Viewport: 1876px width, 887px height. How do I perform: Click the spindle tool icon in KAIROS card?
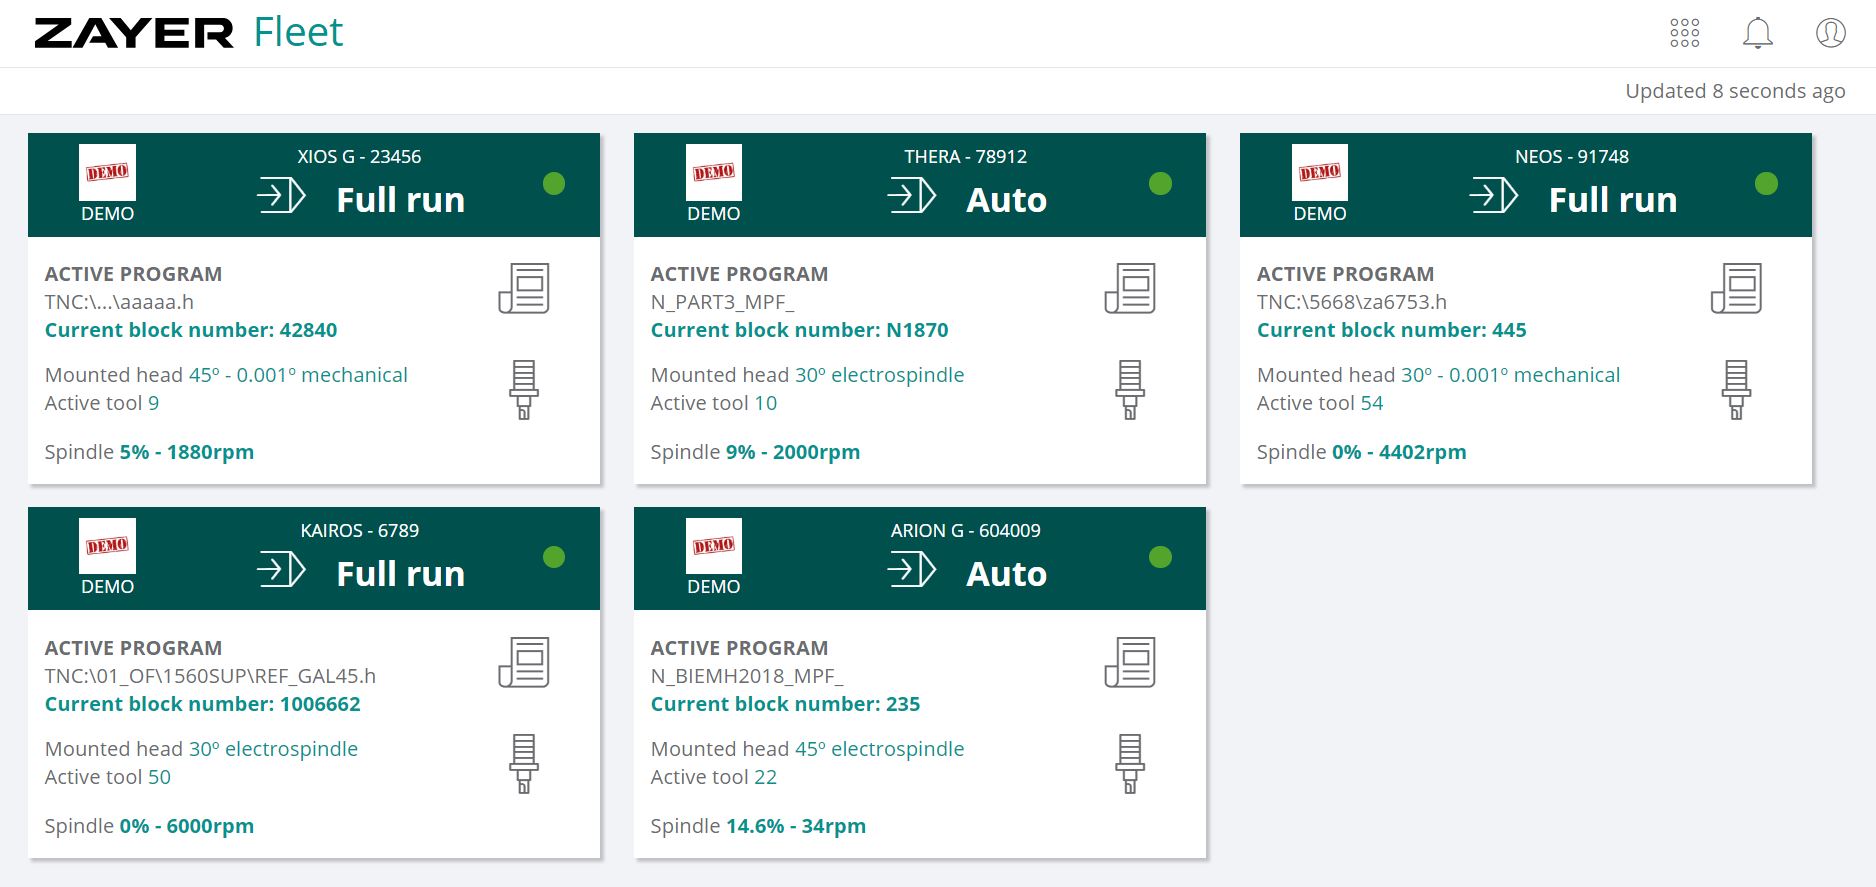524,764
